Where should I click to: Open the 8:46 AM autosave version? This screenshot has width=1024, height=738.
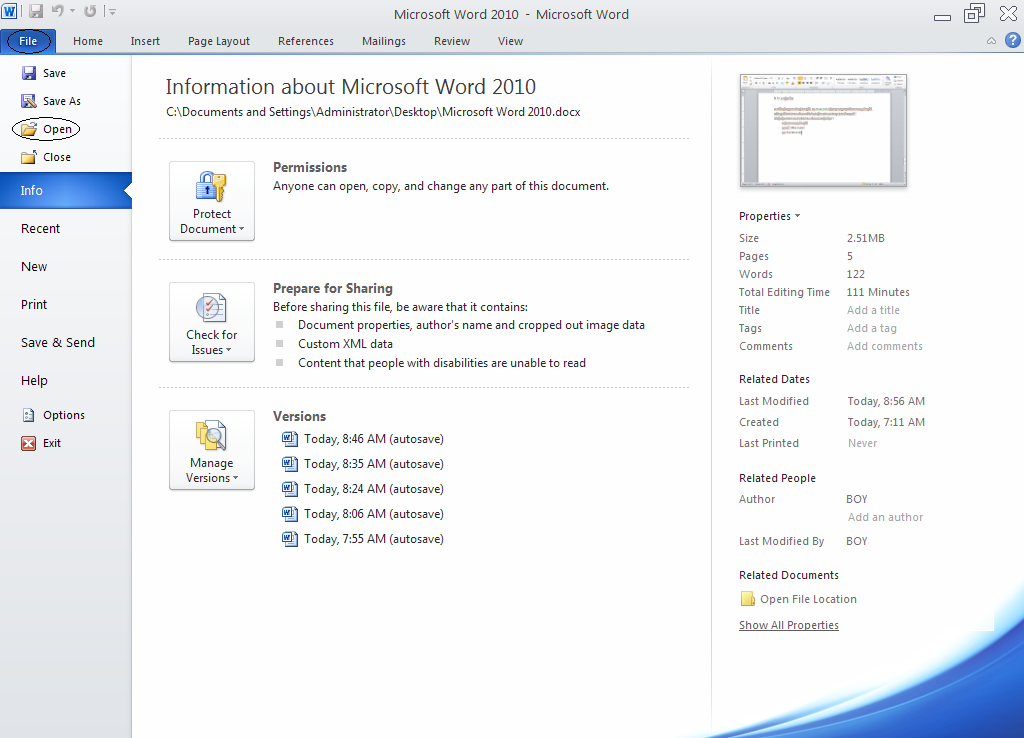pyautogui.click(x=363, y=439)
